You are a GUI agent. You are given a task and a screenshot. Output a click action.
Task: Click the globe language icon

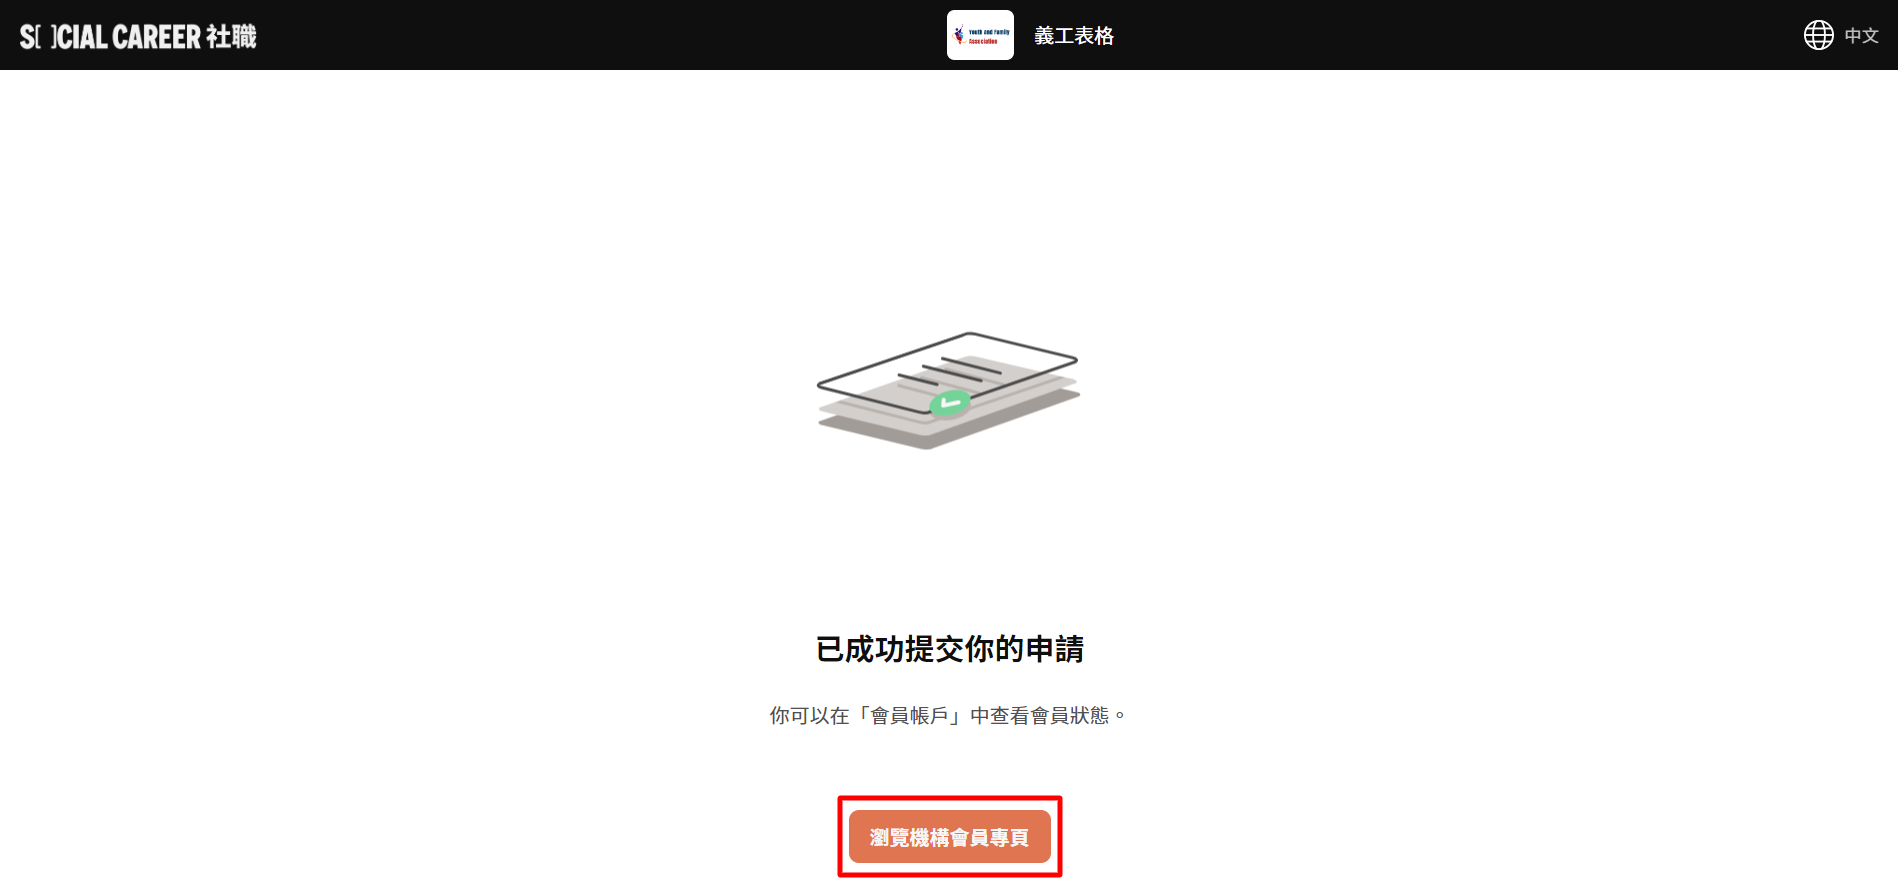tap(1818, 35)
